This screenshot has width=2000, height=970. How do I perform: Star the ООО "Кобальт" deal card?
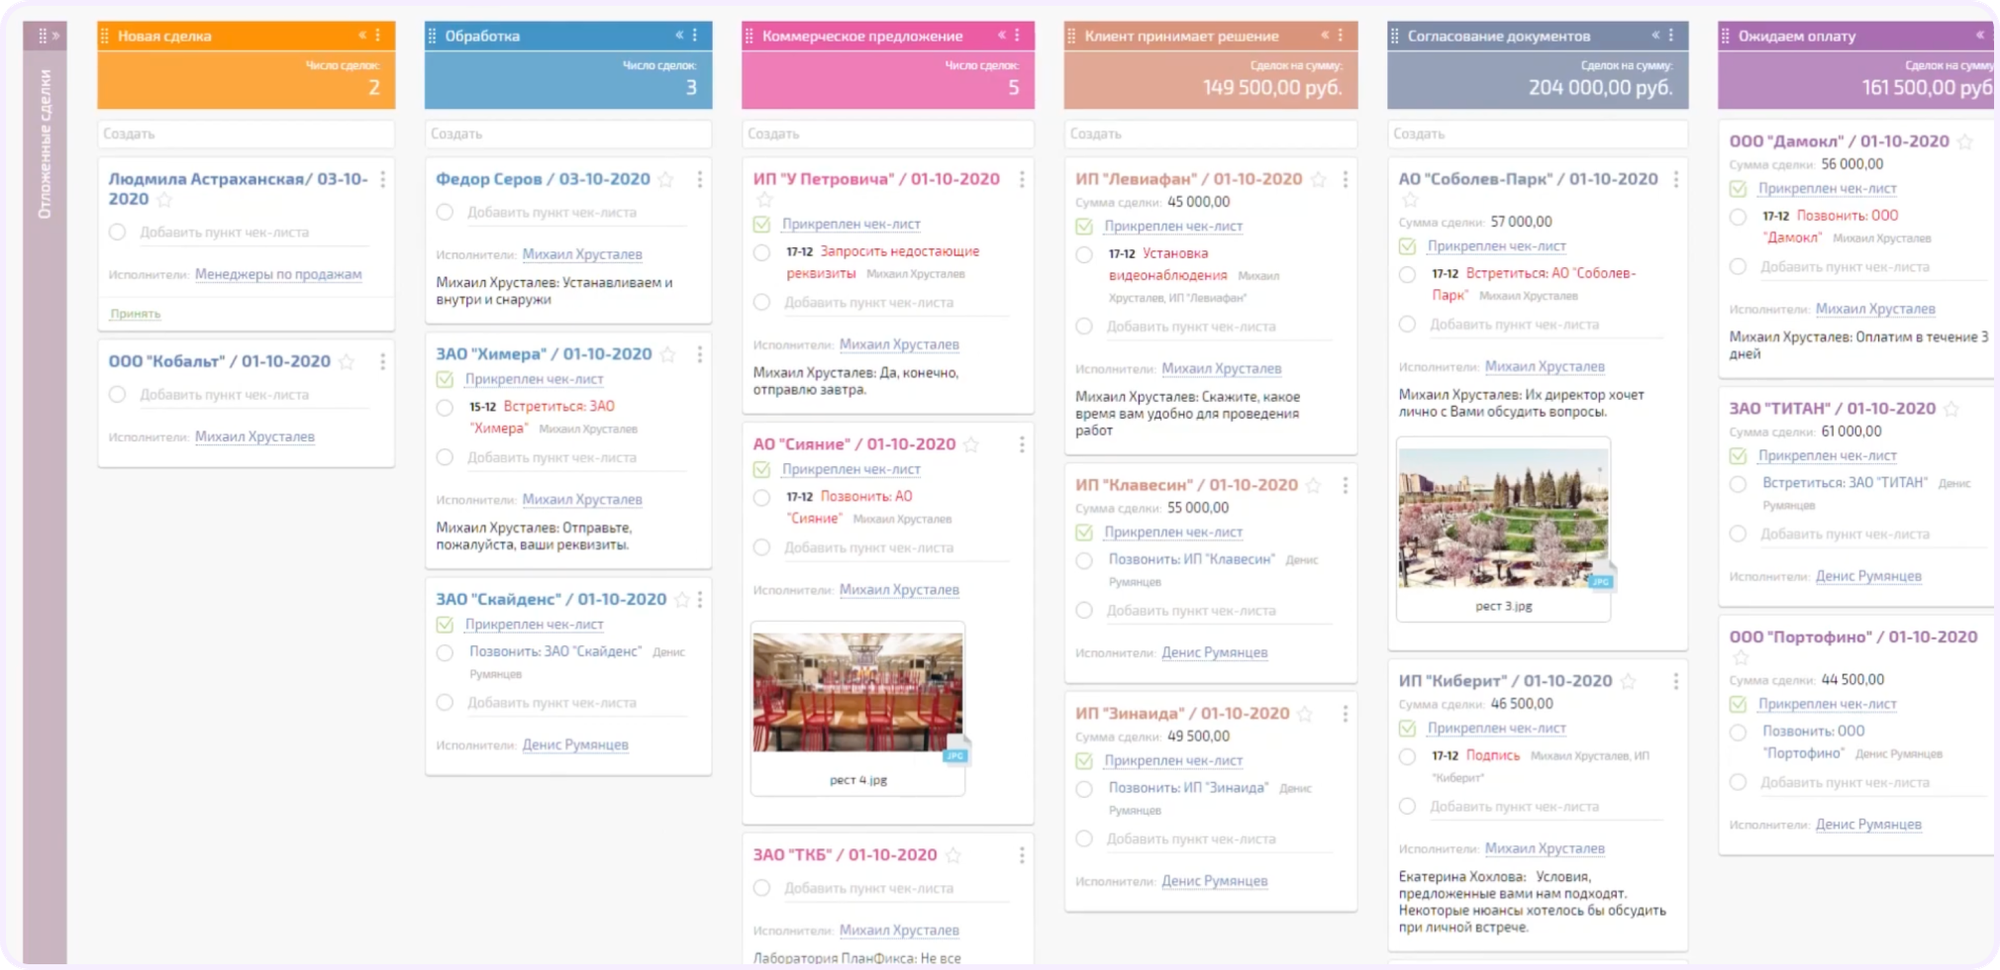tap(347, 362)
